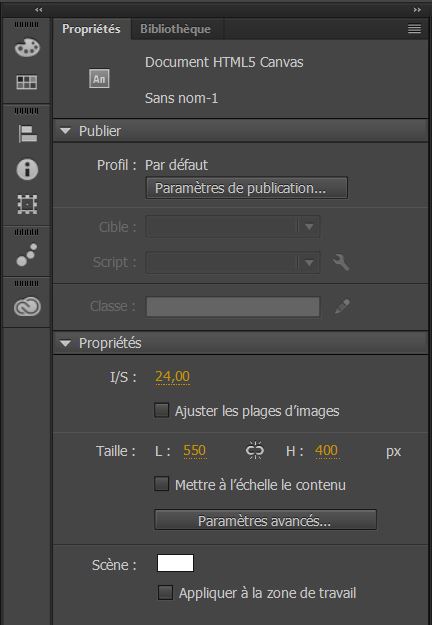The width and height of the screenshot is (432, 625).
Task: Click the white Scène color swatch
Action: click(175, 563)
